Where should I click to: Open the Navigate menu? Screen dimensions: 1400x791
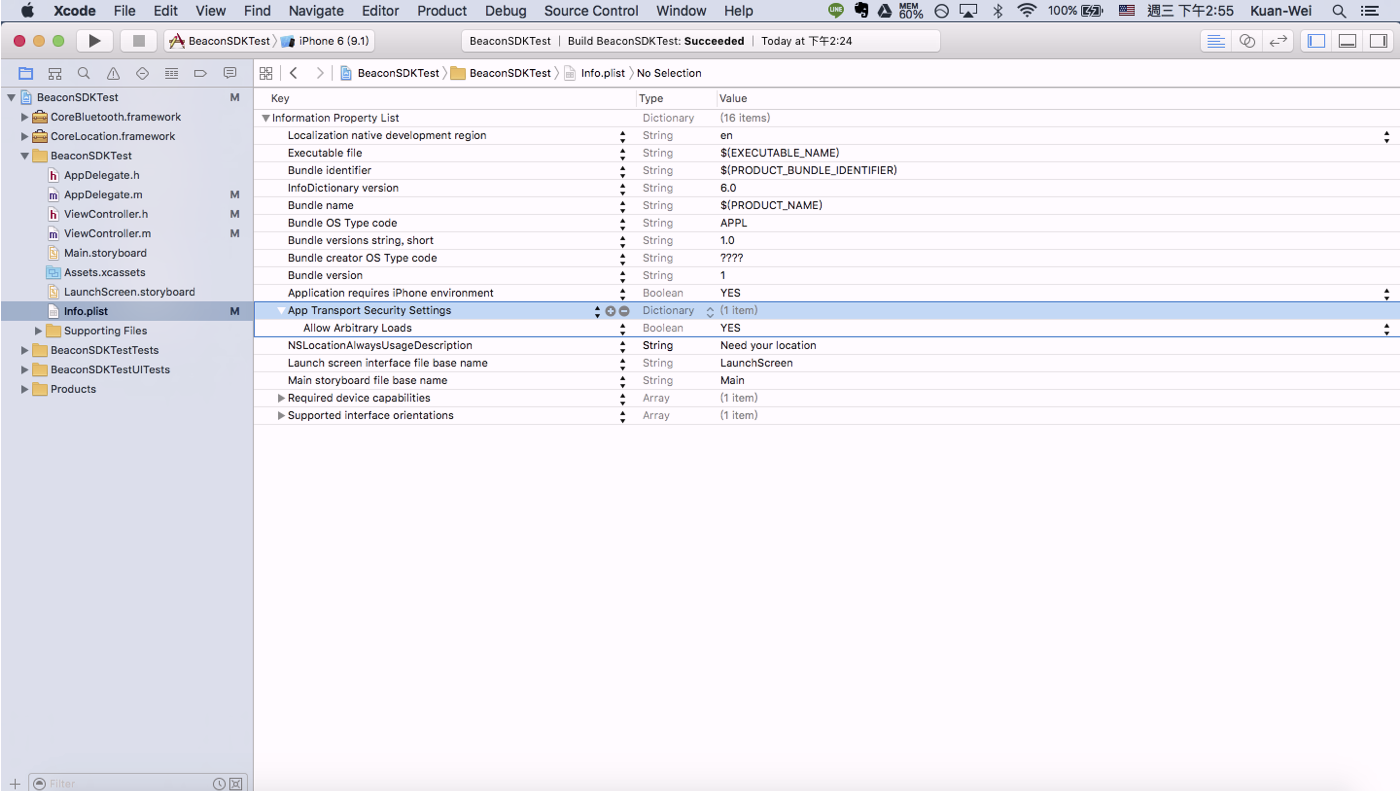pyautogui.click(x=315, y=11)
